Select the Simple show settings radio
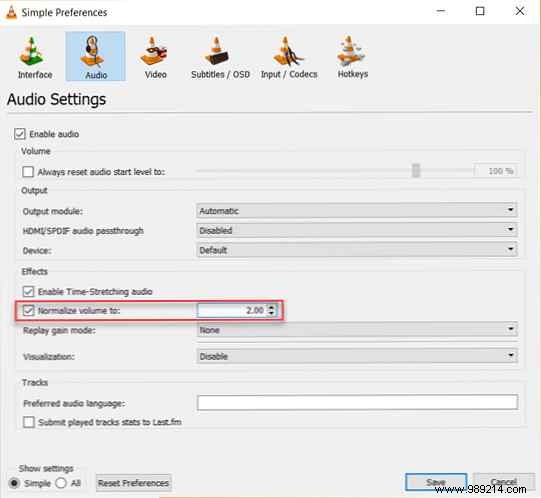The width and height of the screenshot is (541, 498). coord(14,483)
